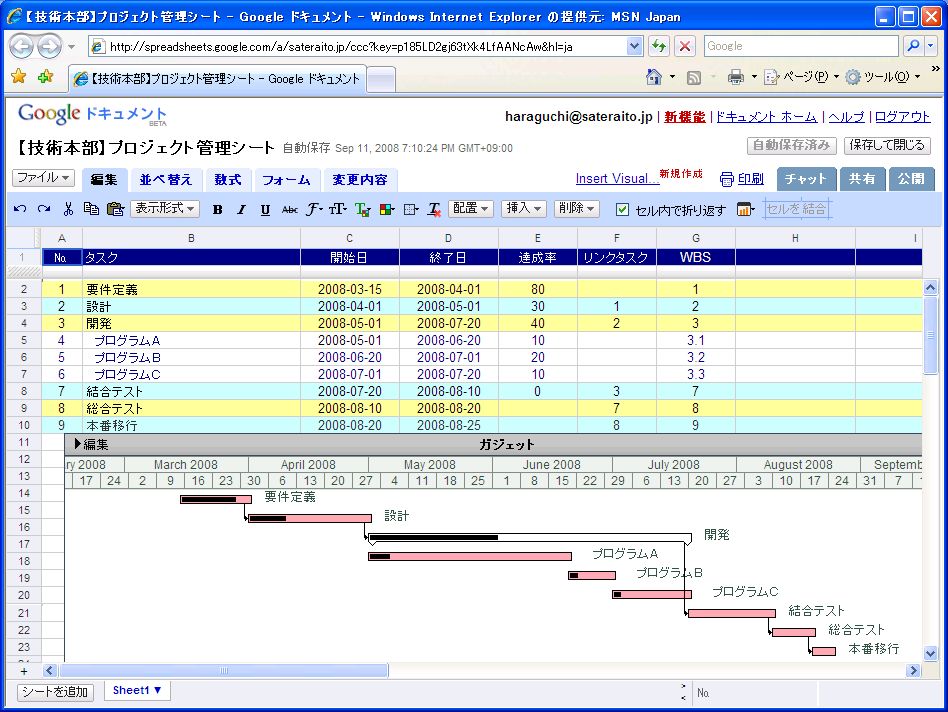Apply strikethrough text formatting
Viewport: 948px width, 712px height.
[289, 209]
